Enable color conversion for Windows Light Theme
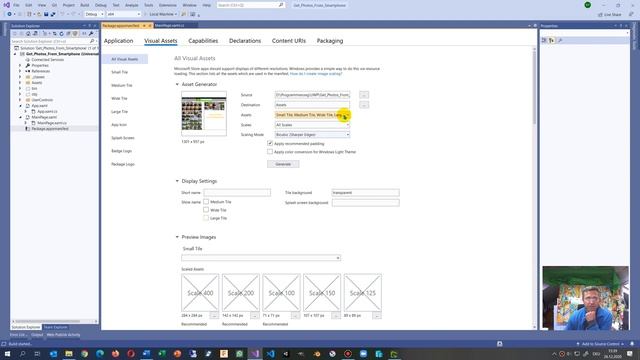The height and width of the screenshot is (360, 640). coord(270,152)
